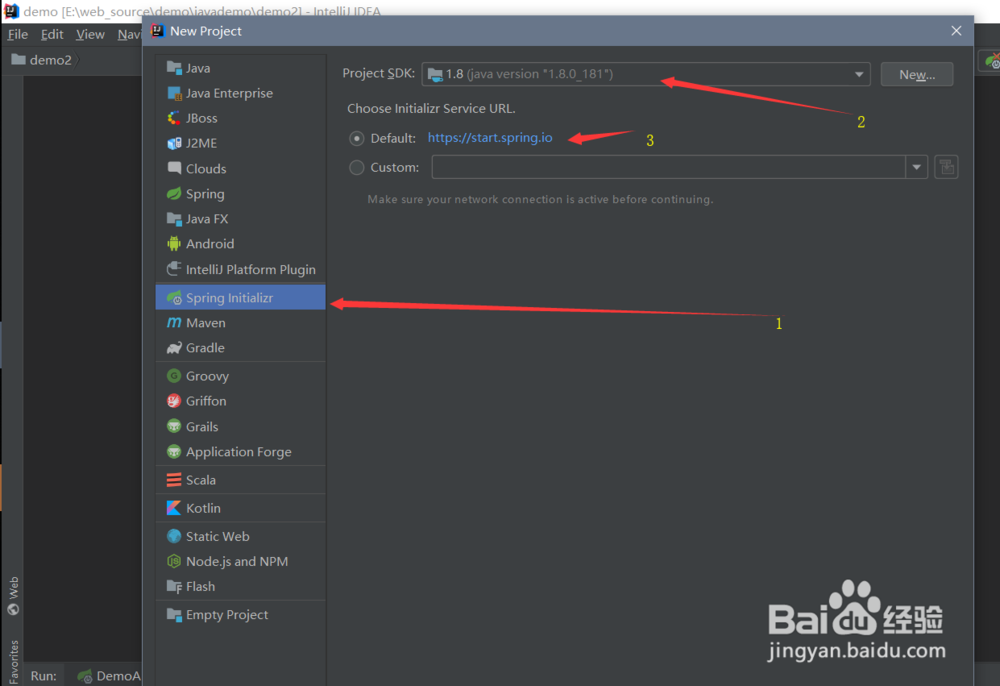Screen dimensions: 1000x686
Task: Select Maven text in project list
Action: coord(205,323)
